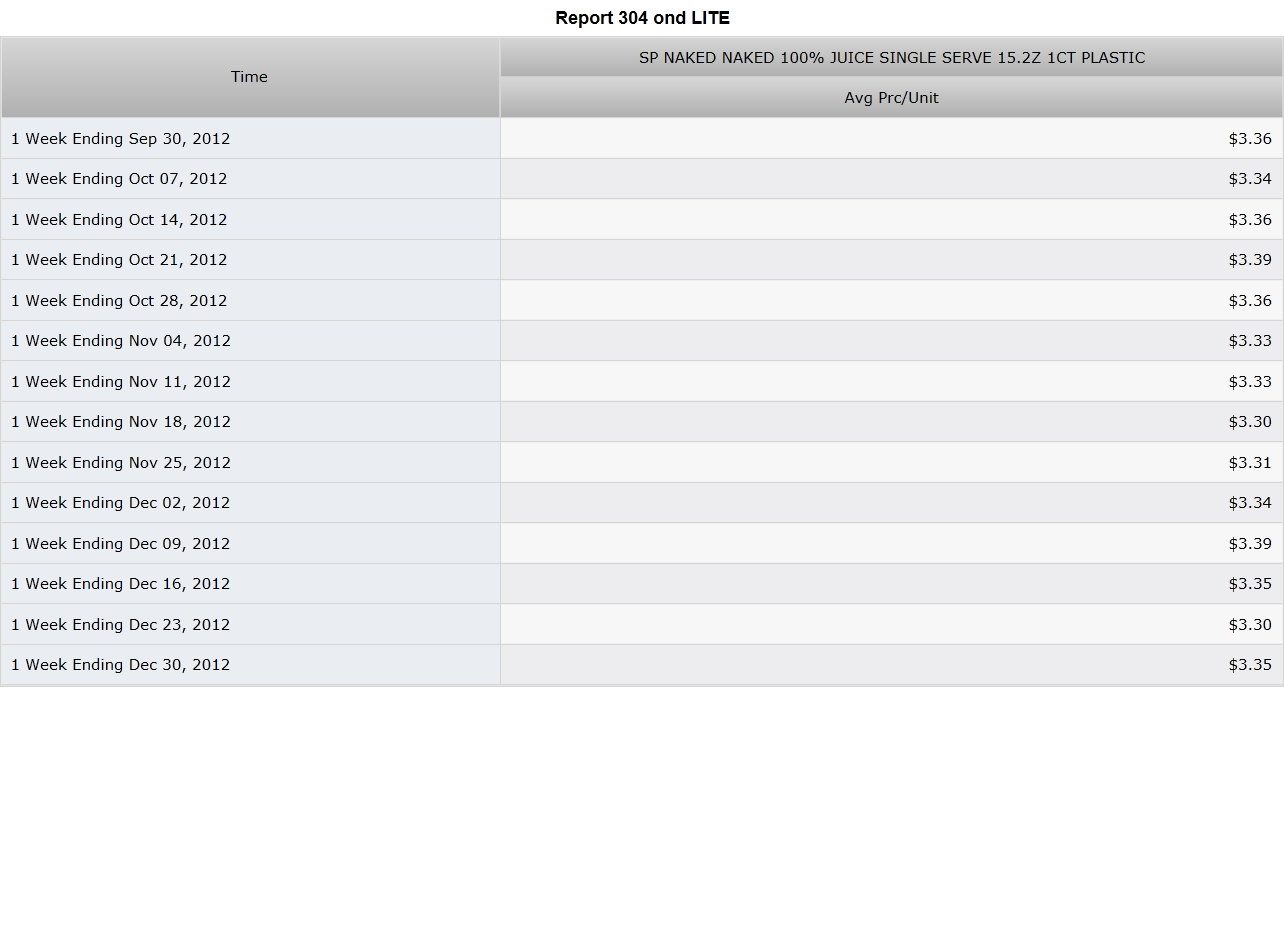Select row '1 Week Ending Nov 04, 2012'
The height and width of the screenshot is (946, 1284).
642,341
